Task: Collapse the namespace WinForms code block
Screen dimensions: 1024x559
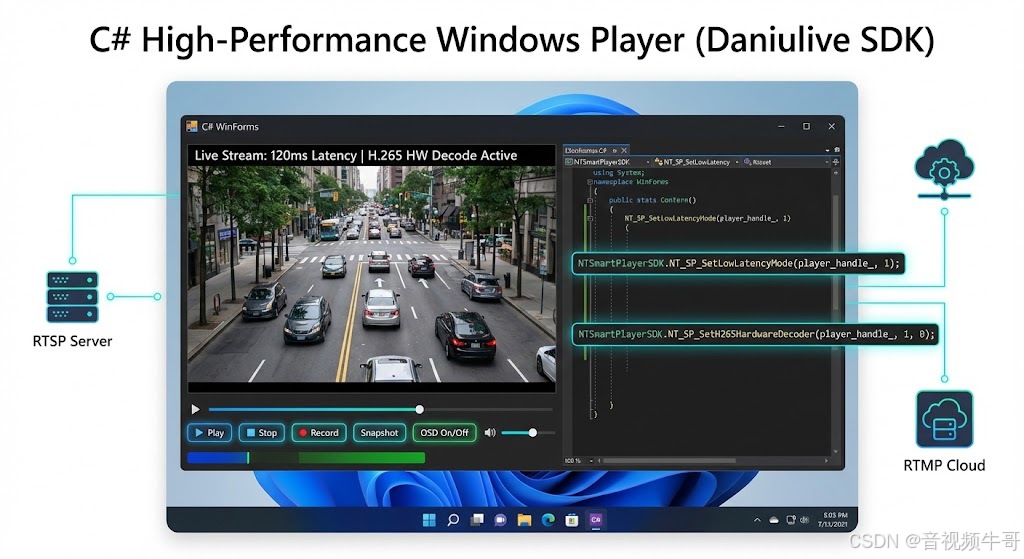Action: (590, 182)
